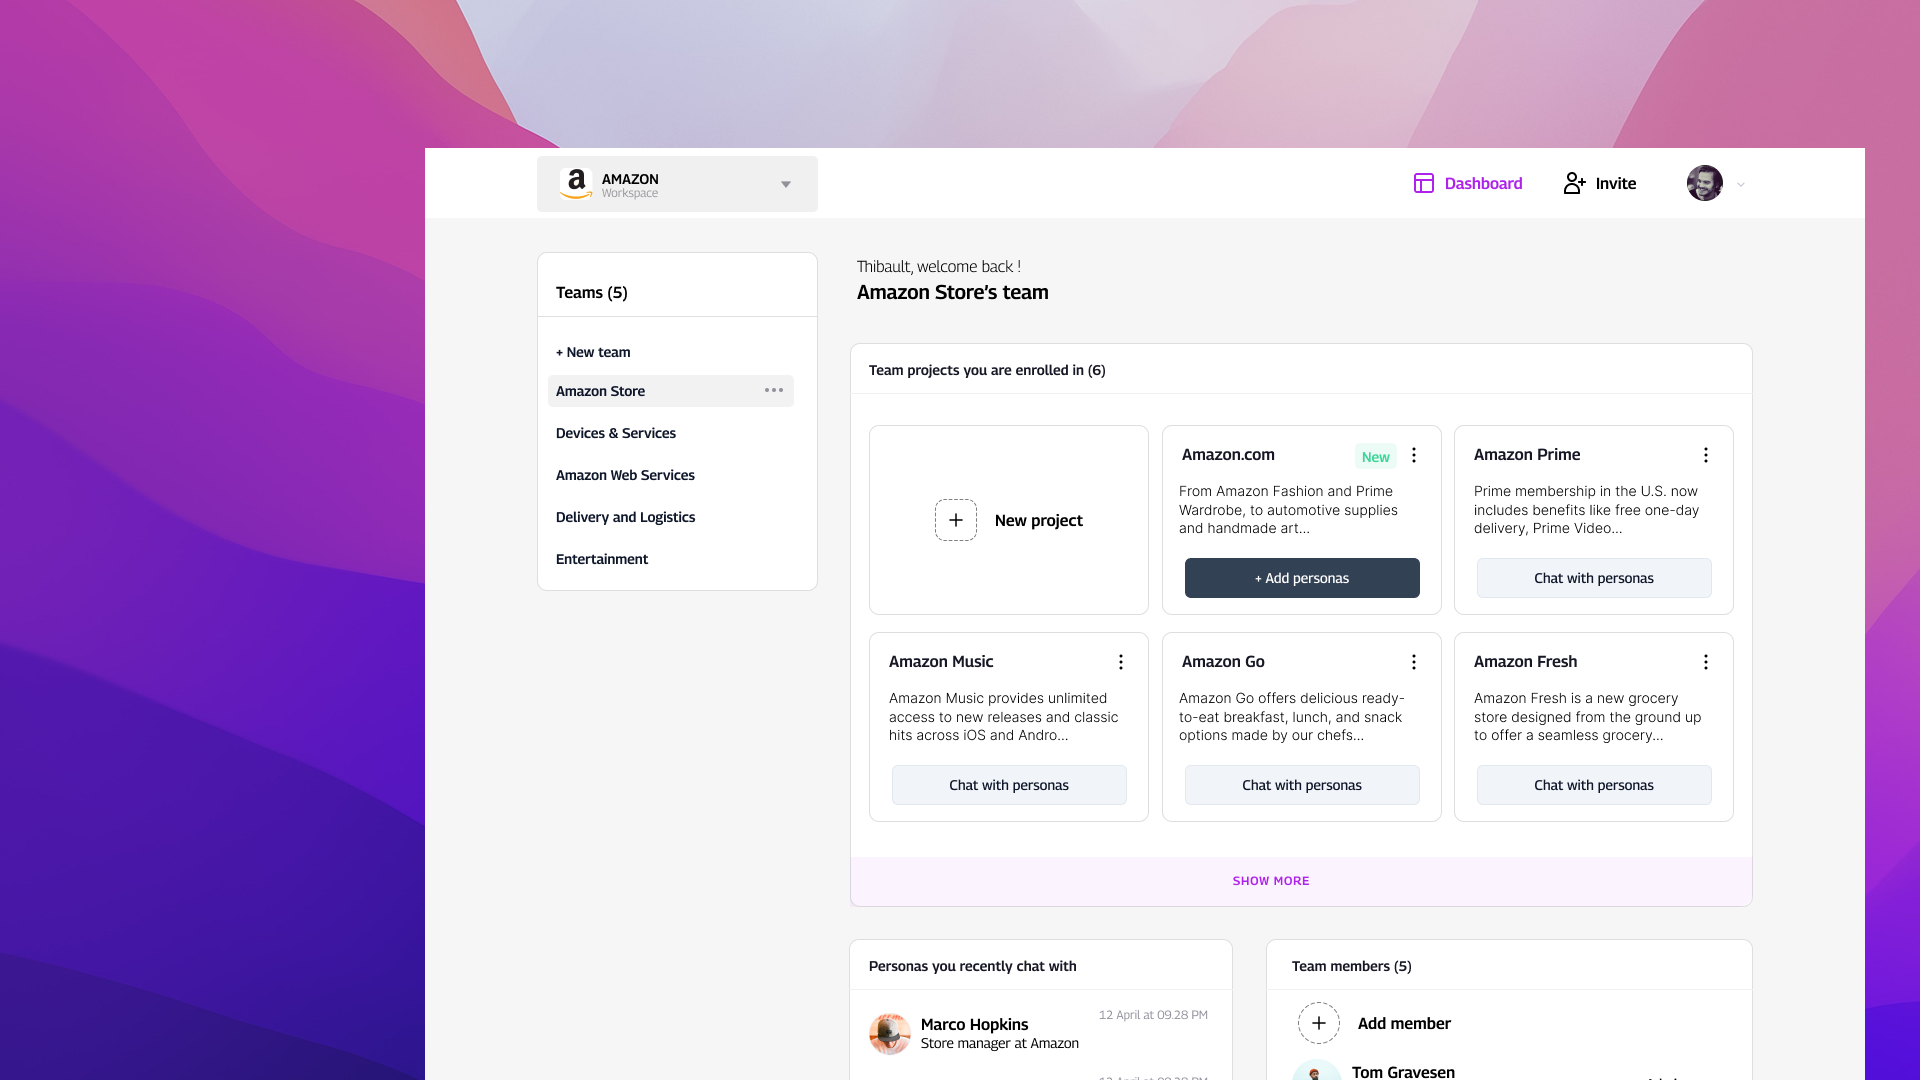
Task: Open the Amazon Fresh project title
Action: point(1525,661)
